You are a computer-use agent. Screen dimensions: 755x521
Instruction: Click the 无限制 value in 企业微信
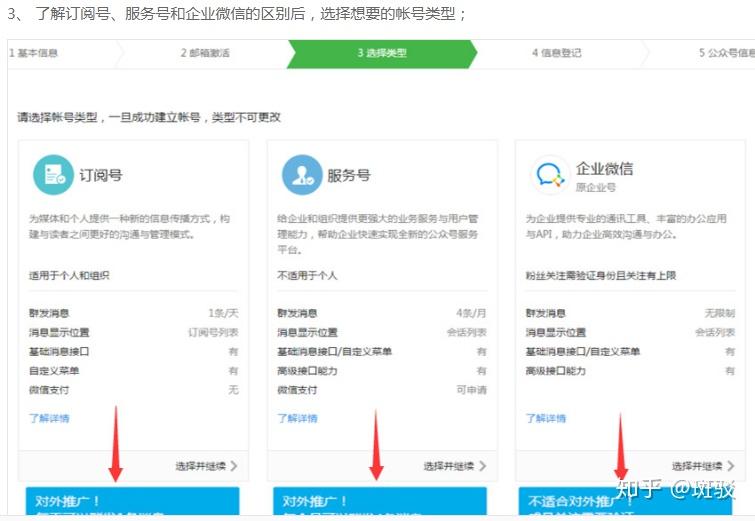720,313
